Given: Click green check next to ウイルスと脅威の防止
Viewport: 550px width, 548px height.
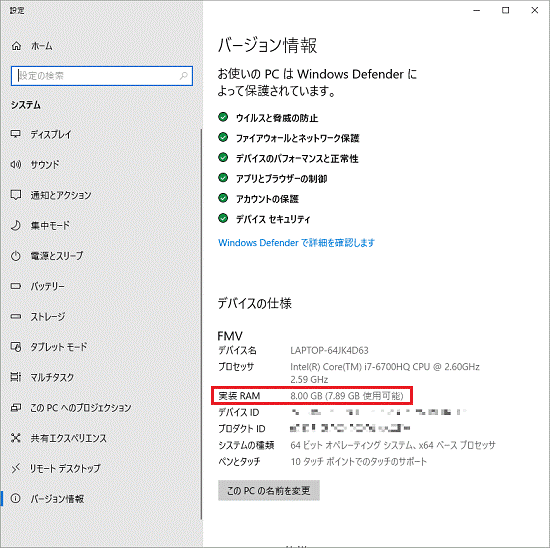Looking at the screenshot, I should pyautogui.click(x=223, y=117).
